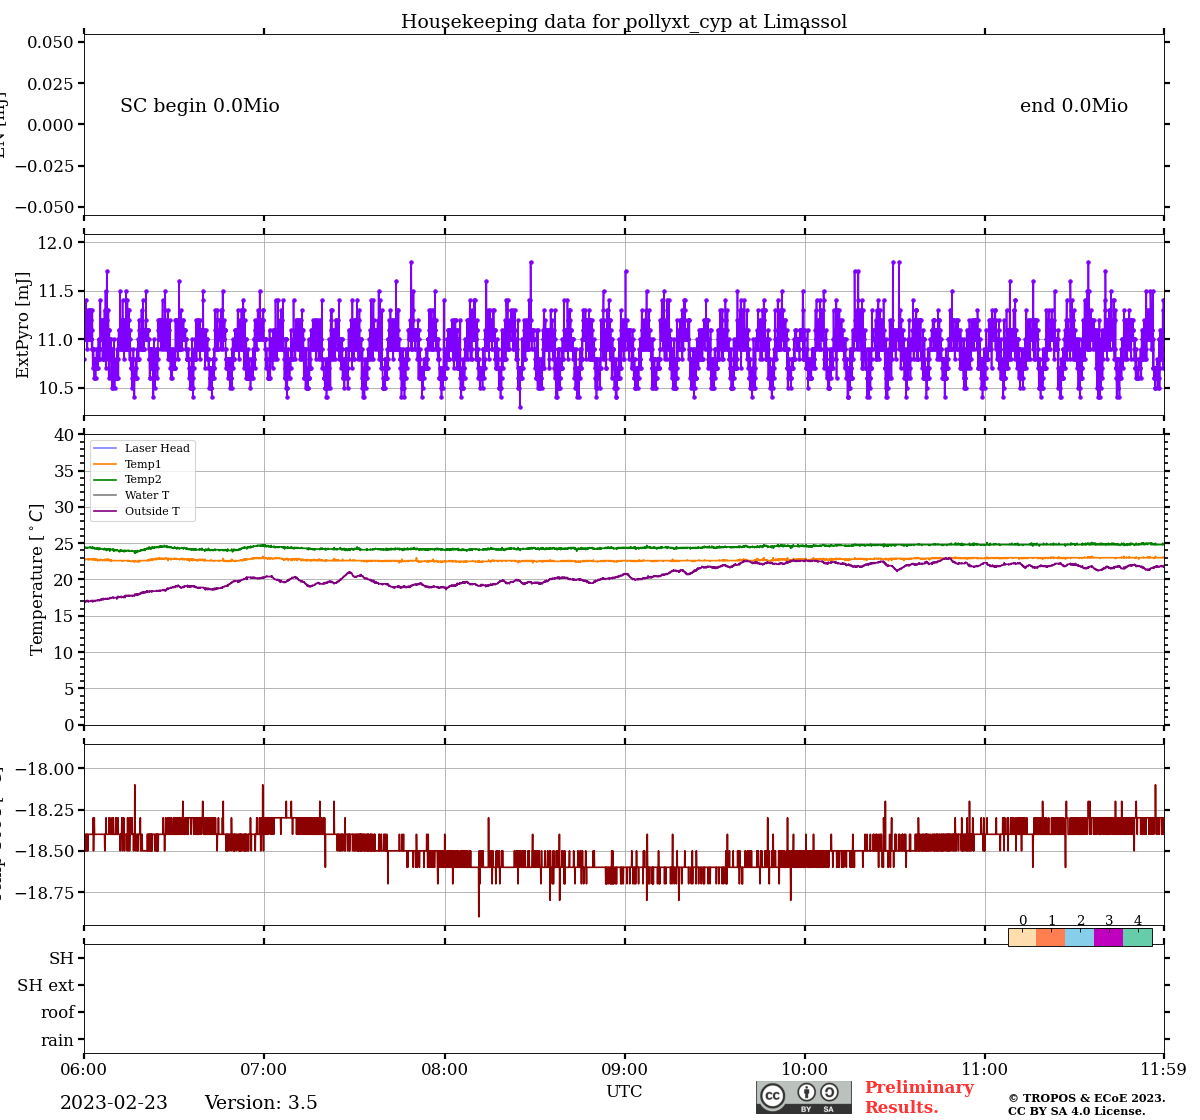Click the 11.5 tick on ExtPyro axis
Viewport: 1200px width, 1120px height.
tap(56, 291)
